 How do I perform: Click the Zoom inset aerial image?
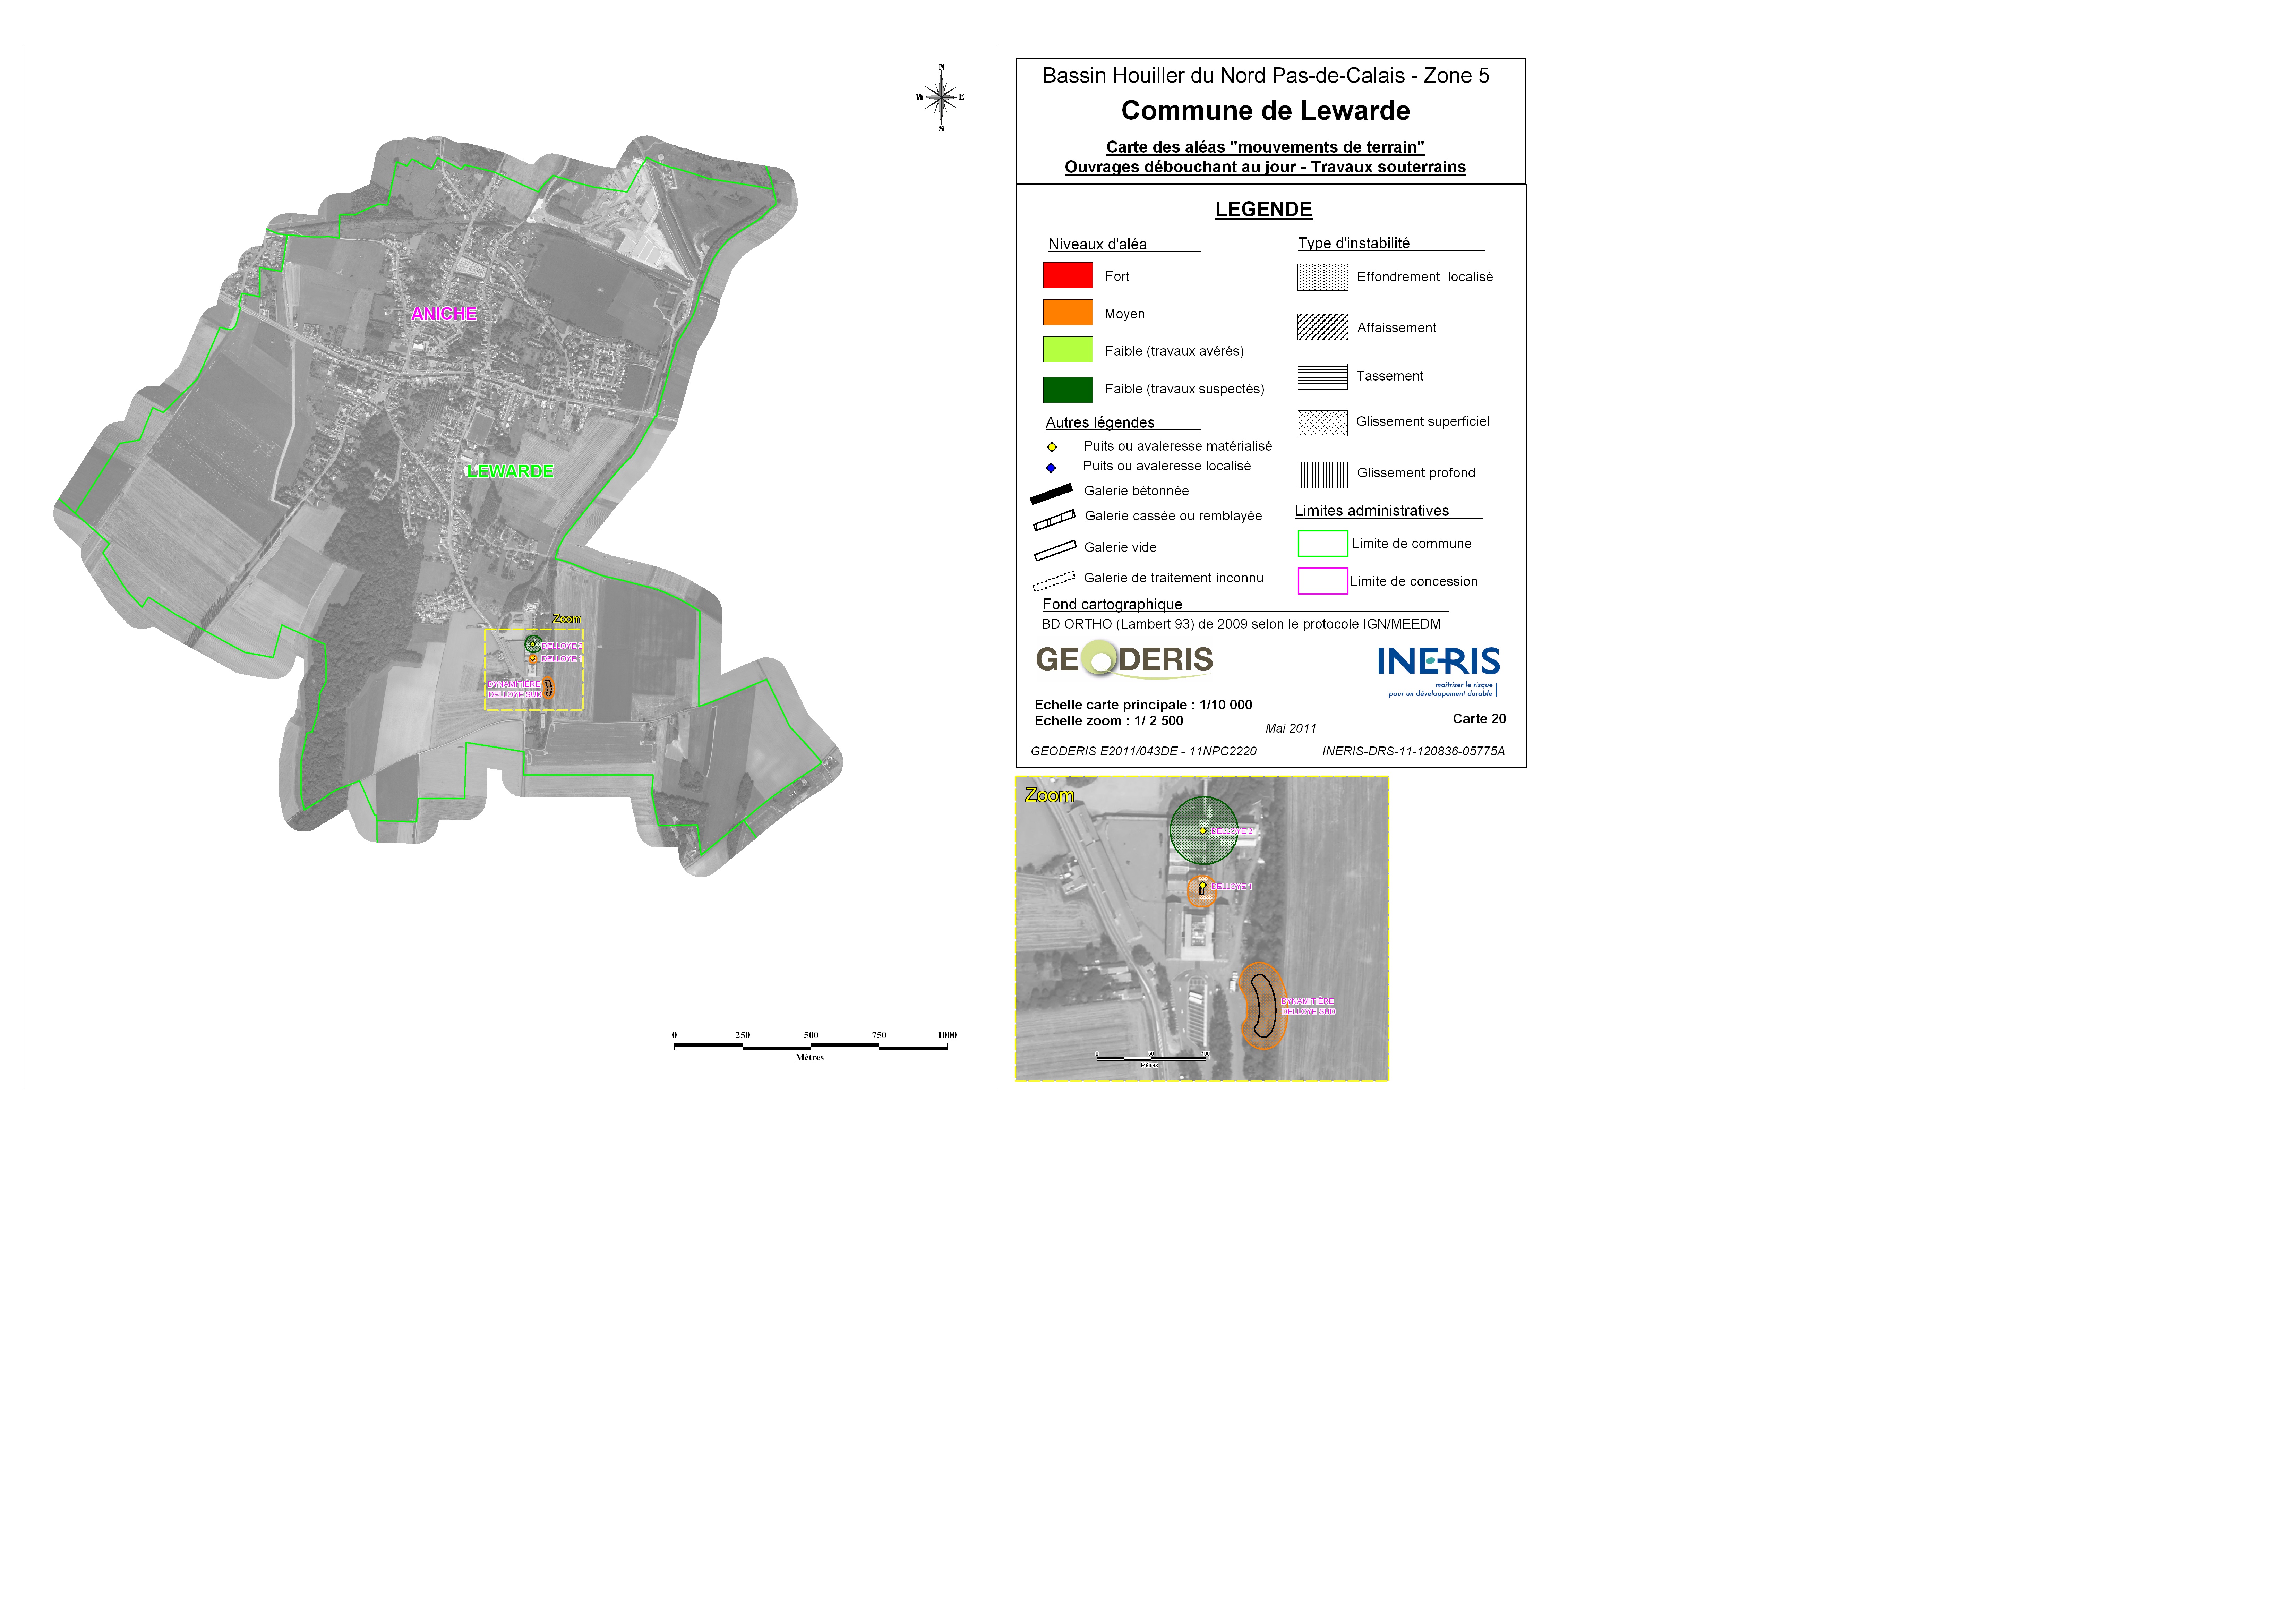[x=1202, y=928]
